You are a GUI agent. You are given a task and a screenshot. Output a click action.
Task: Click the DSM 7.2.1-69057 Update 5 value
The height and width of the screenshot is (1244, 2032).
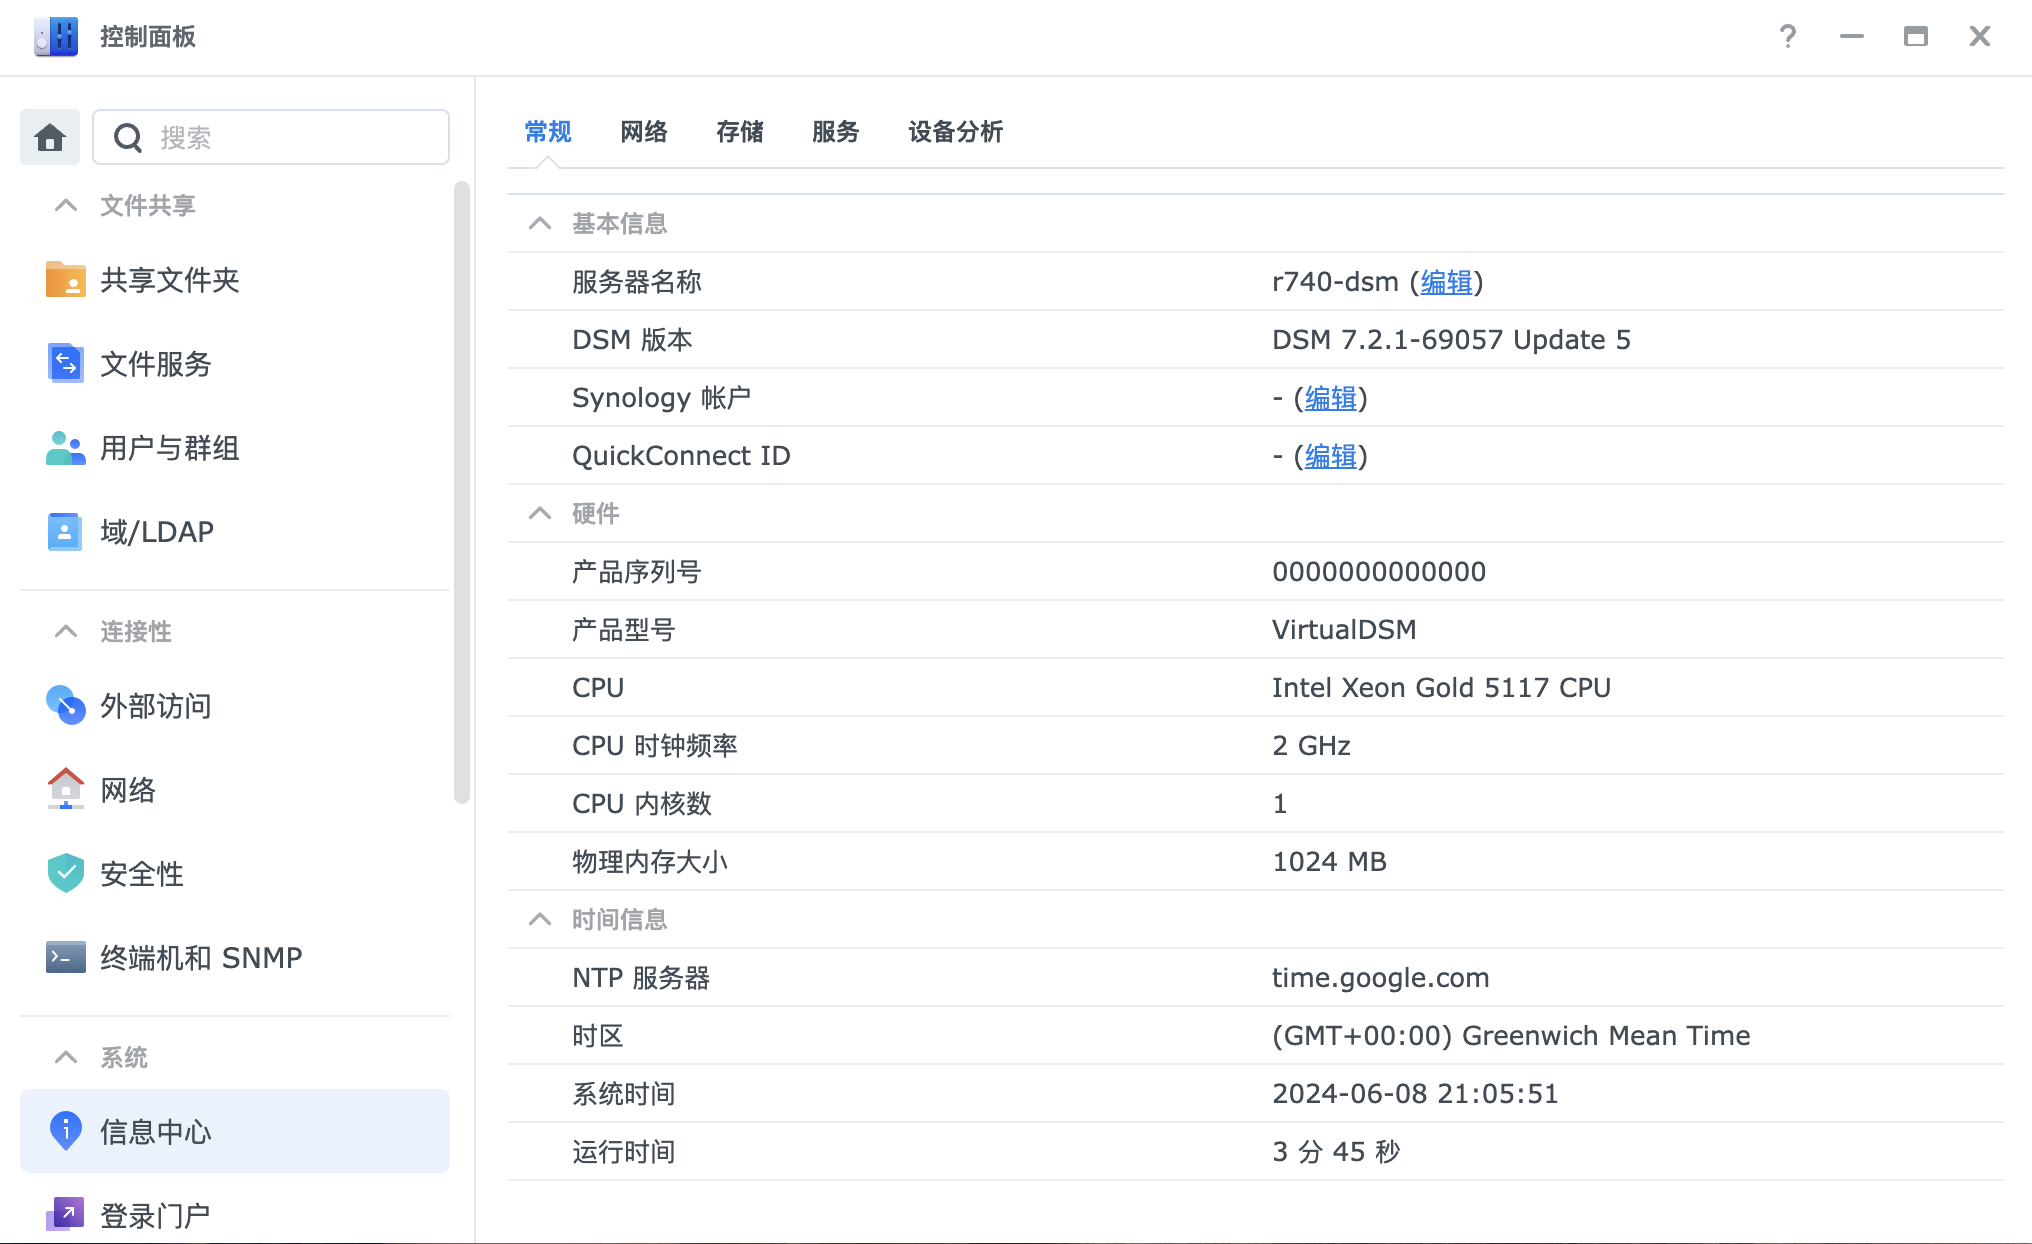[1451, 341]
